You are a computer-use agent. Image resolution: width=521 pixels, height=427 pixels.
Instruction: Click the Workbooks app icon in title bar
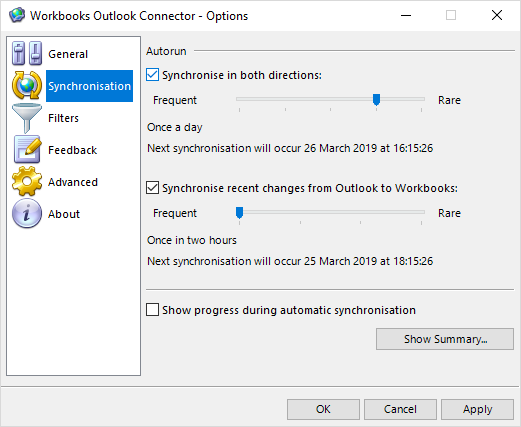tap(17, 15)
